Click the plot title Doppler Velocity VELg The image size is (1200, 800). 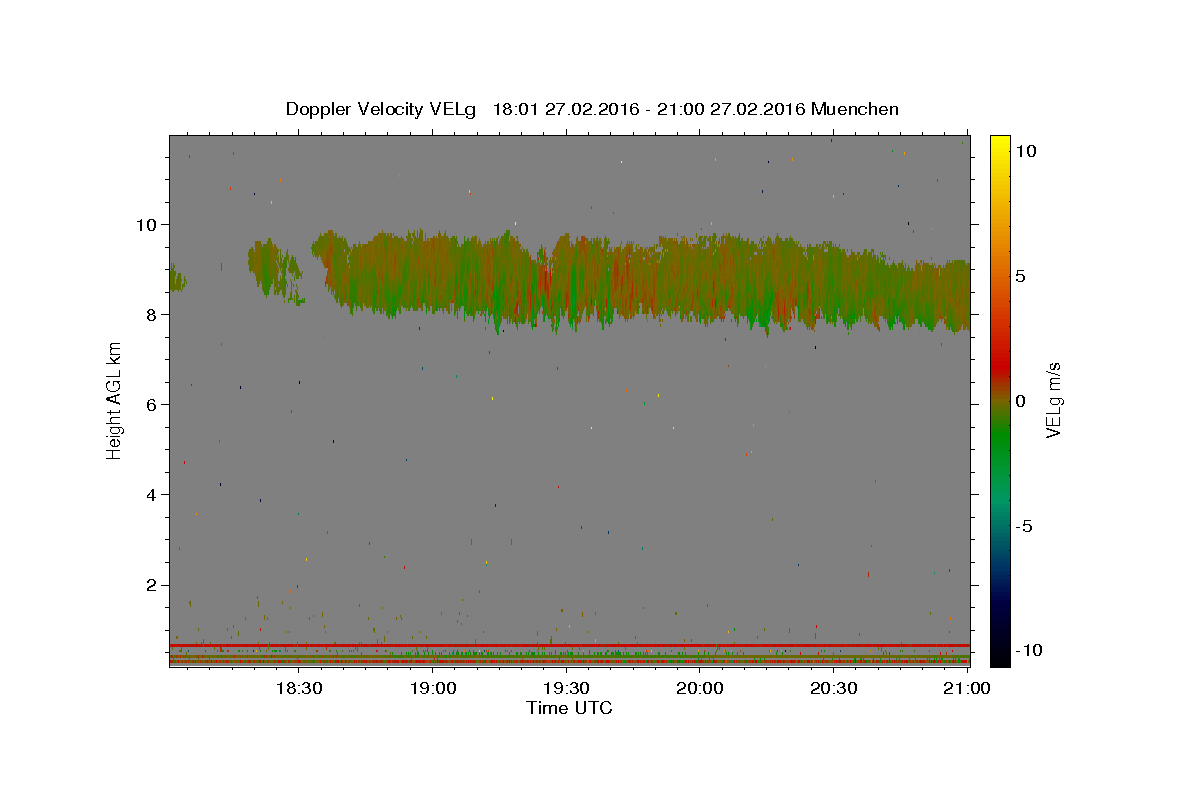pyautogui.click(x=380, y=109)
